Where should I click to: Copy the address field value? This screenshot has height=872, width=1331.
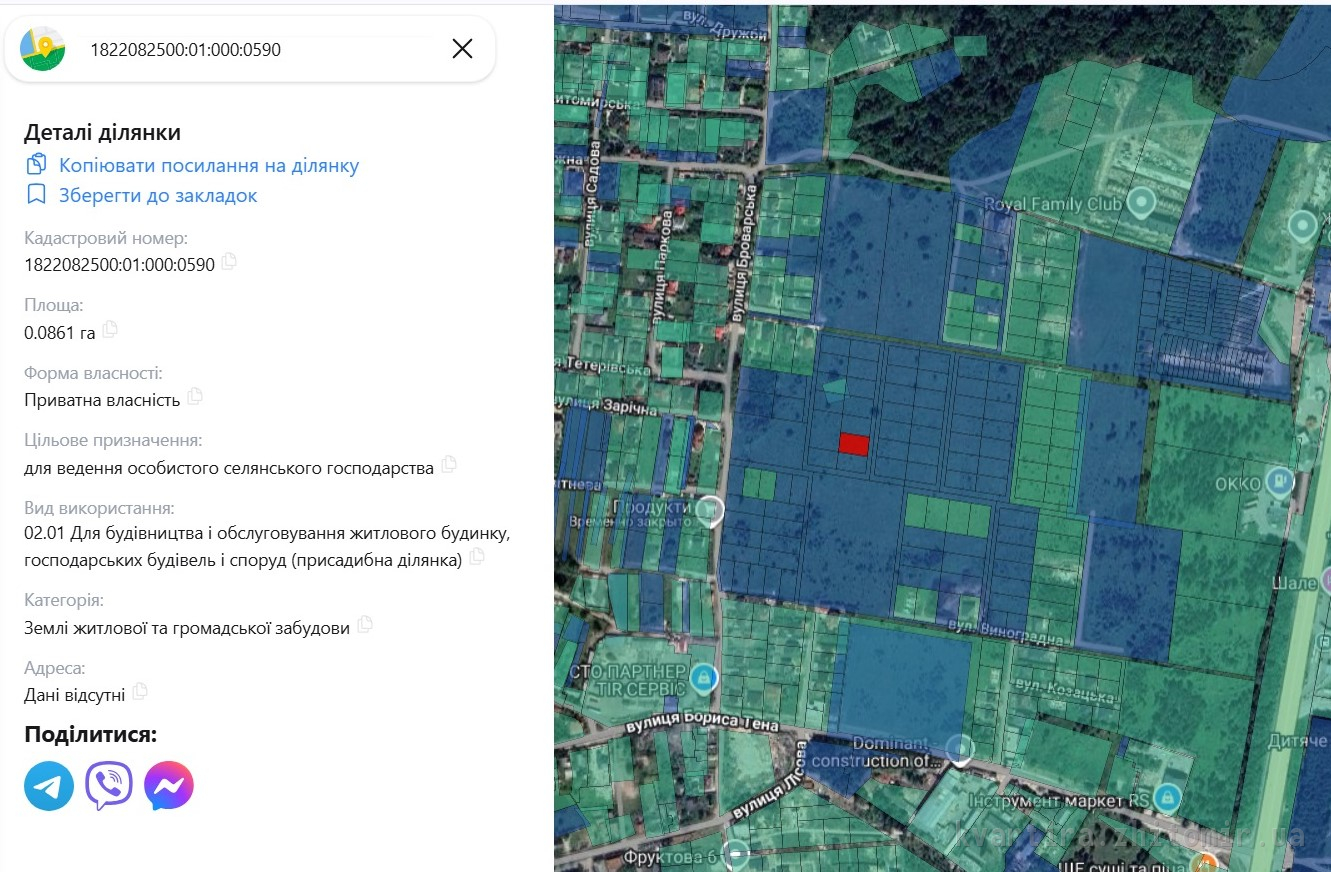click(140, 692)
